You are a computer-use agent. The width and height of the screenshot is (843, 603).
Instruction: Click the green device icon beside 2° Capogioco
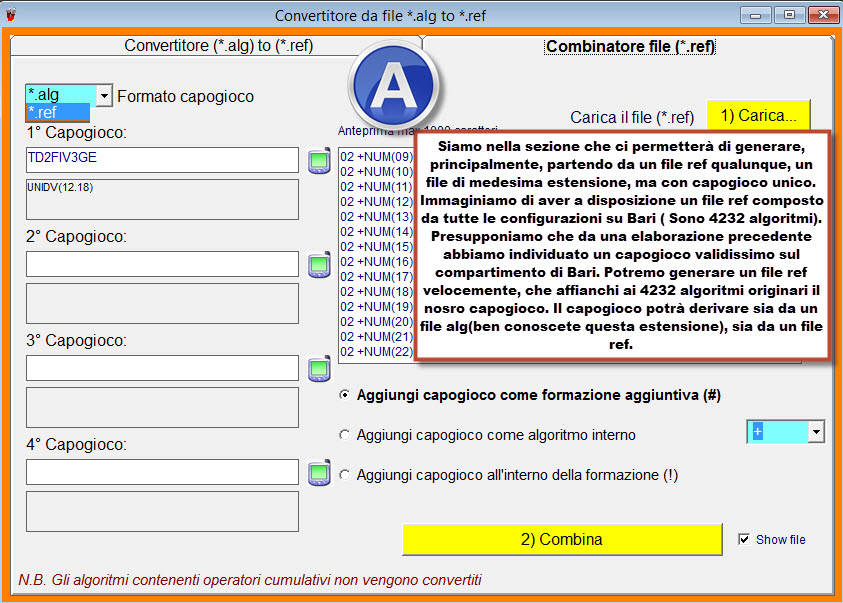click(x=319, y=264)
